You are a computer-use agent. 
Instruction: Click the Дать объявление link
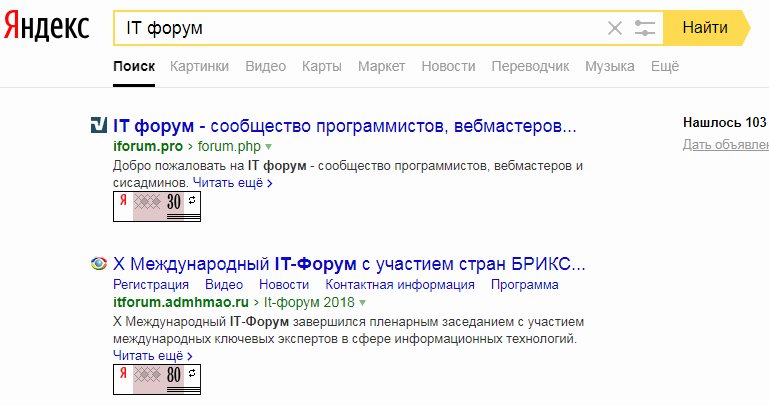[726, 144]
